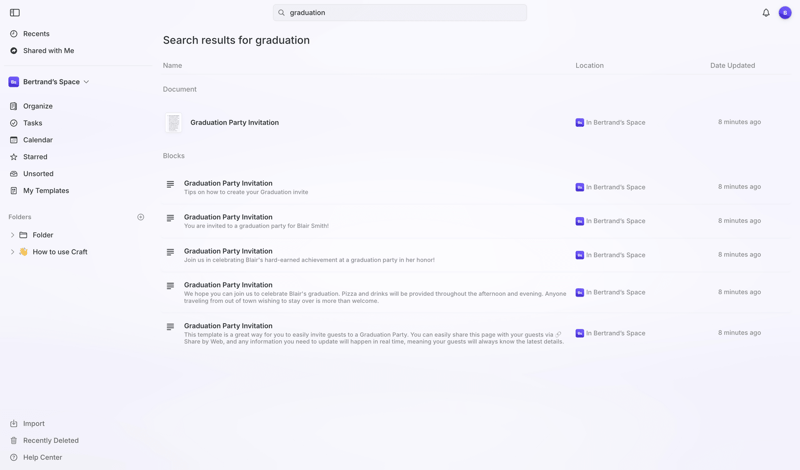Viewport: 800px width, 470px height.
Task: Open the Tasks section
Action: pyautogui.click(x=33, y=123)
